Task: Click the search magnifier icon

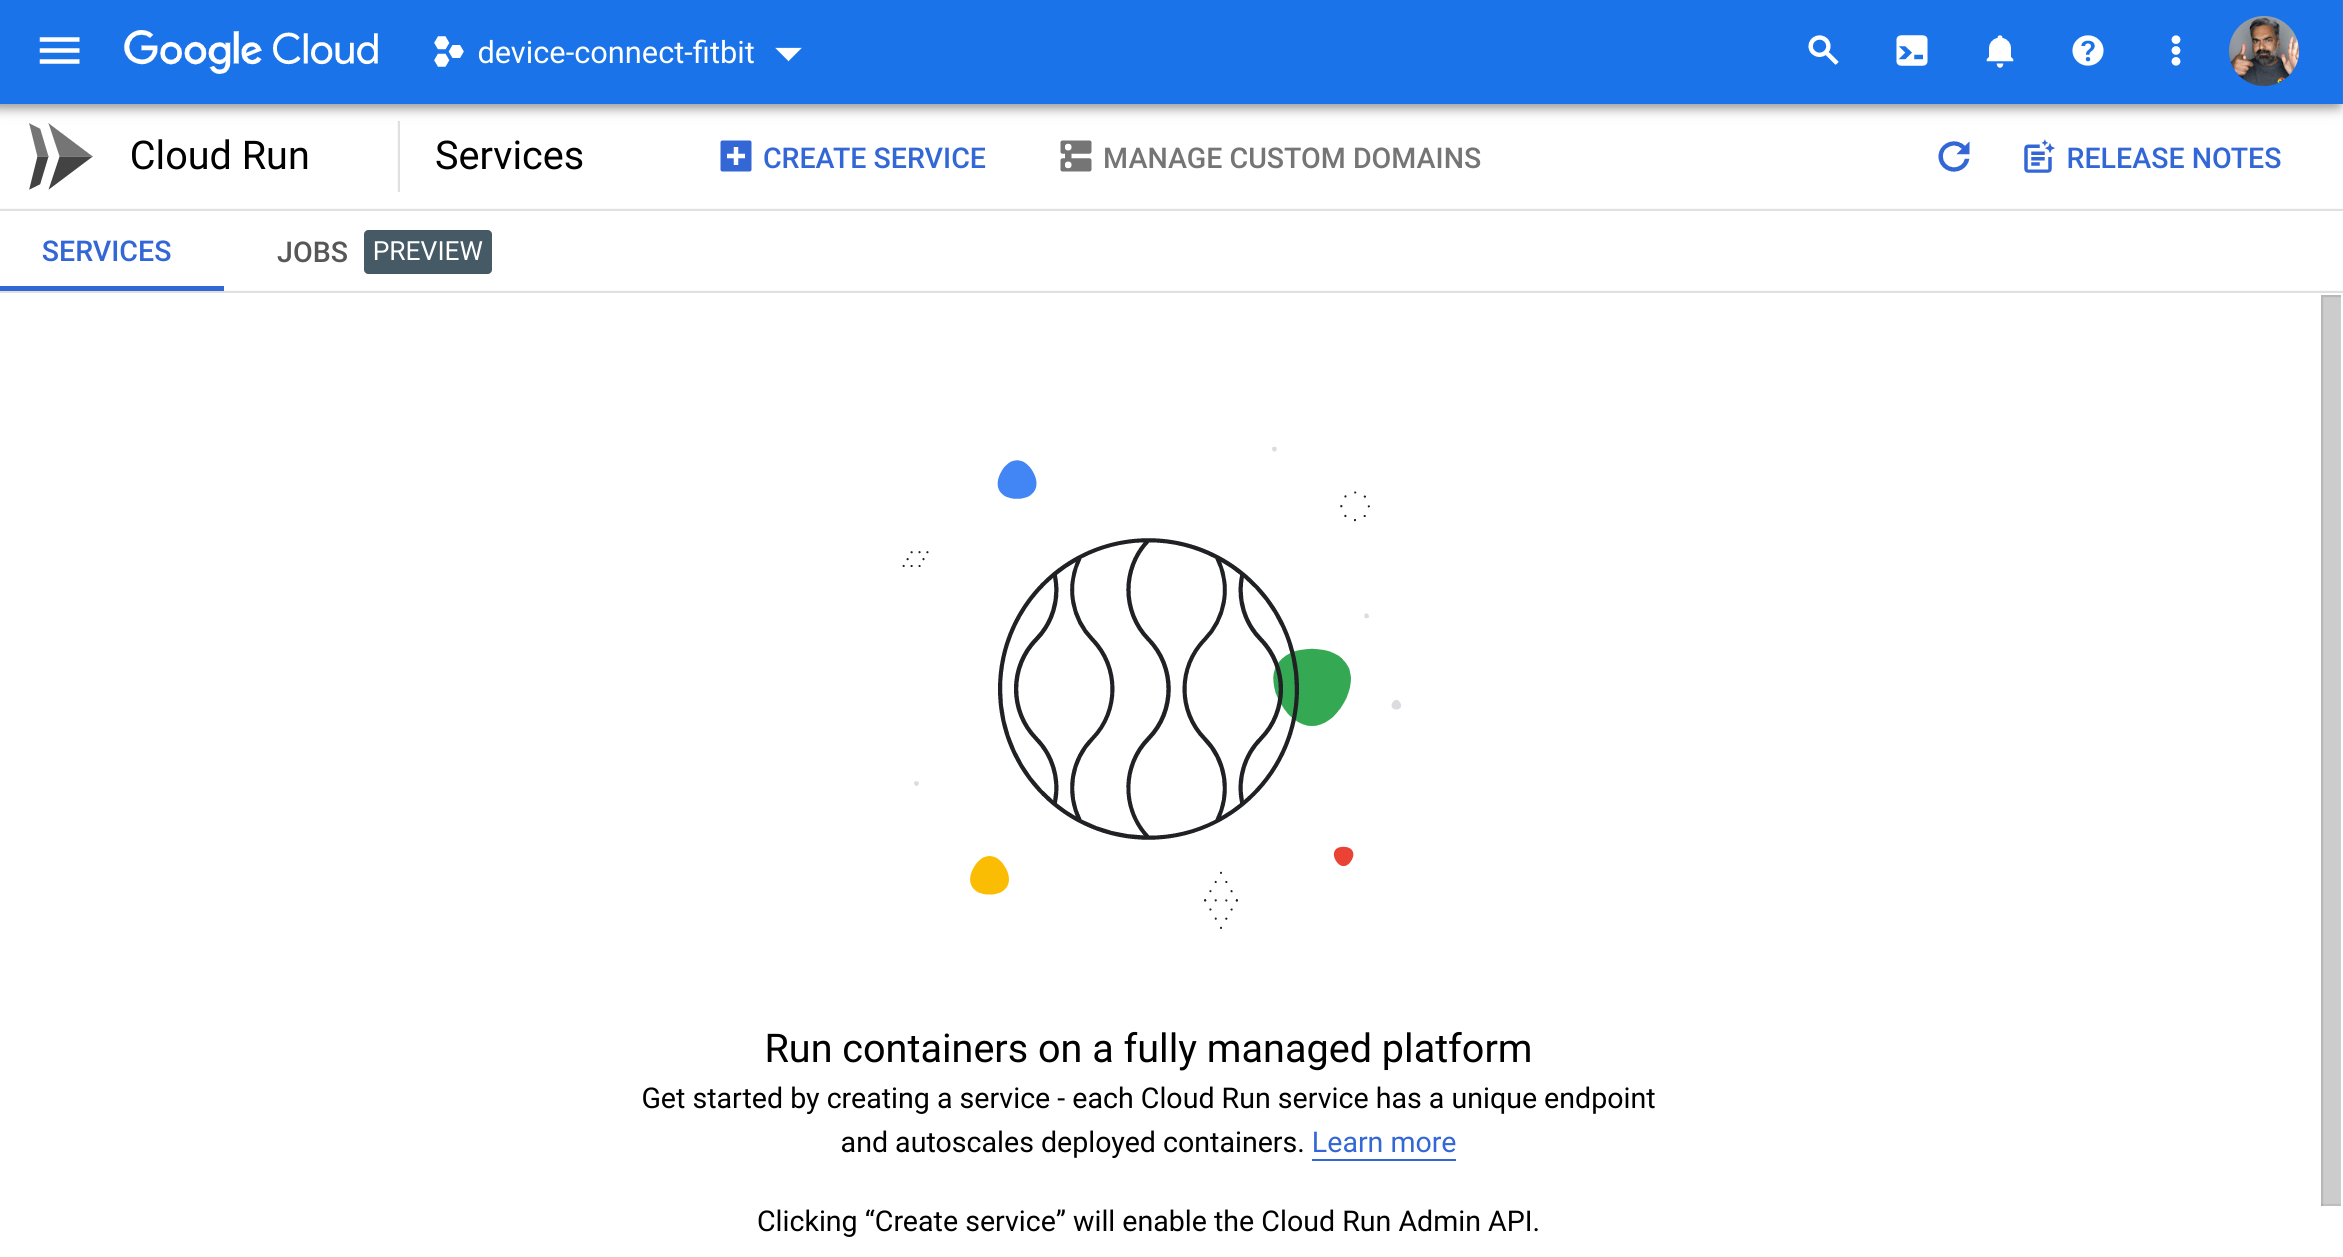Action: coord(1823,51)
